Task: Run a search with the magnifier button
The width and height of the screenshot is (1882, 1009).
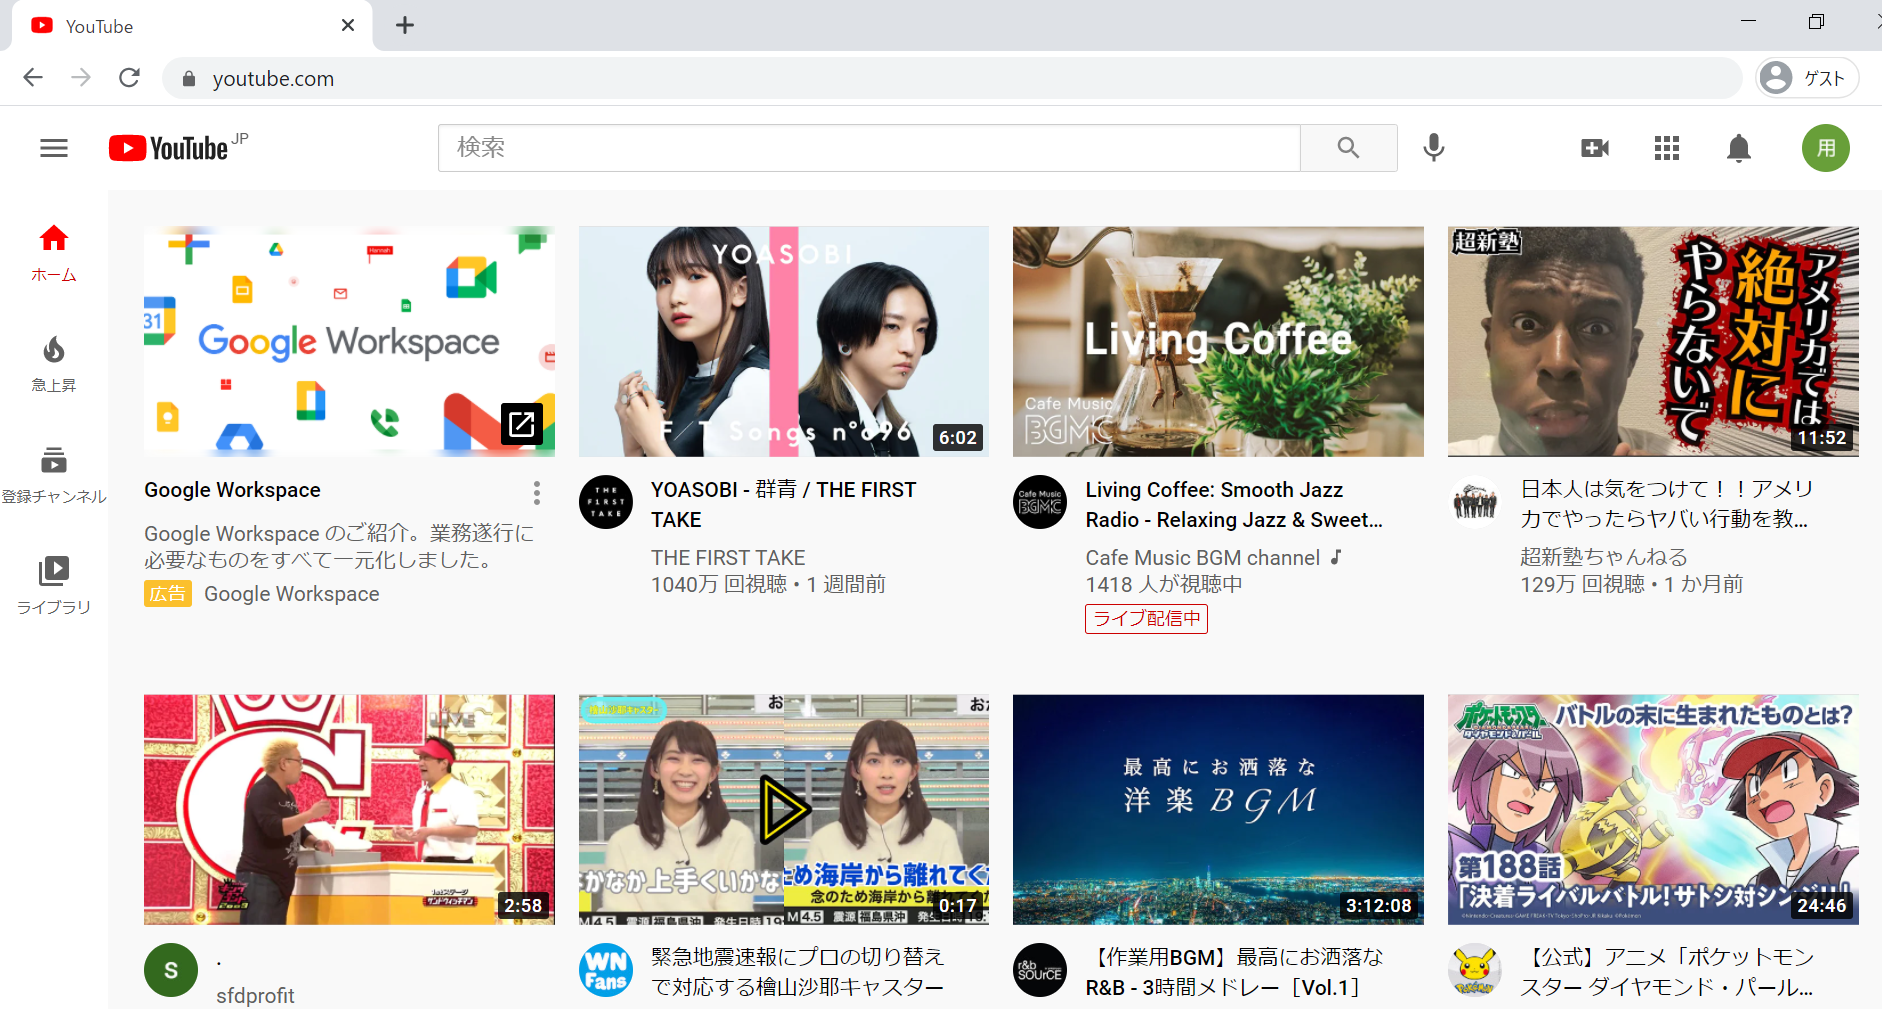Action: pos(1348,147)
